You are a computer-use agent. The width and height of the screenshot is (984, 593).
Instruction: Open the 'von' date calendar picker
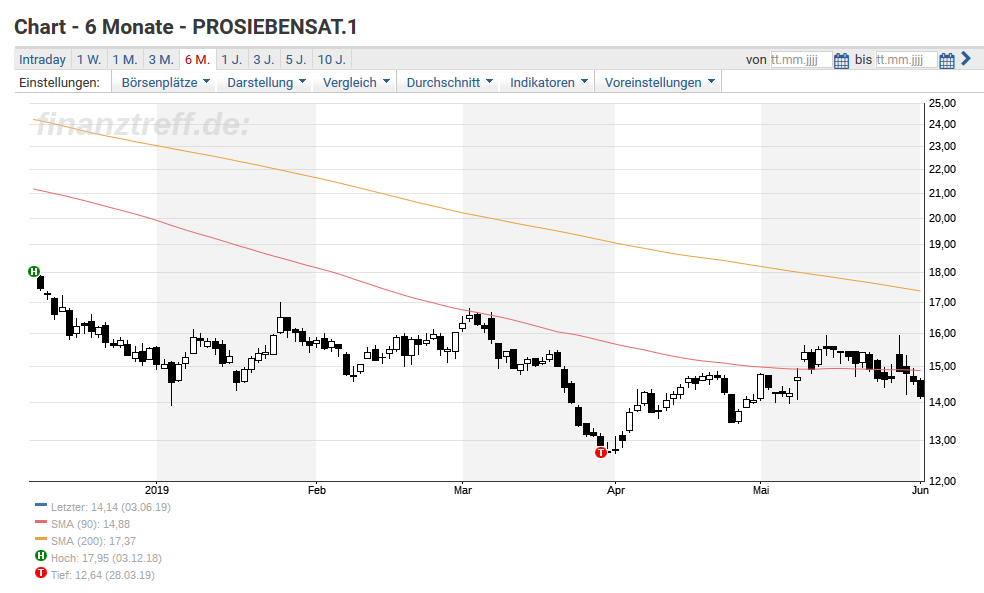tap(842, 60)
